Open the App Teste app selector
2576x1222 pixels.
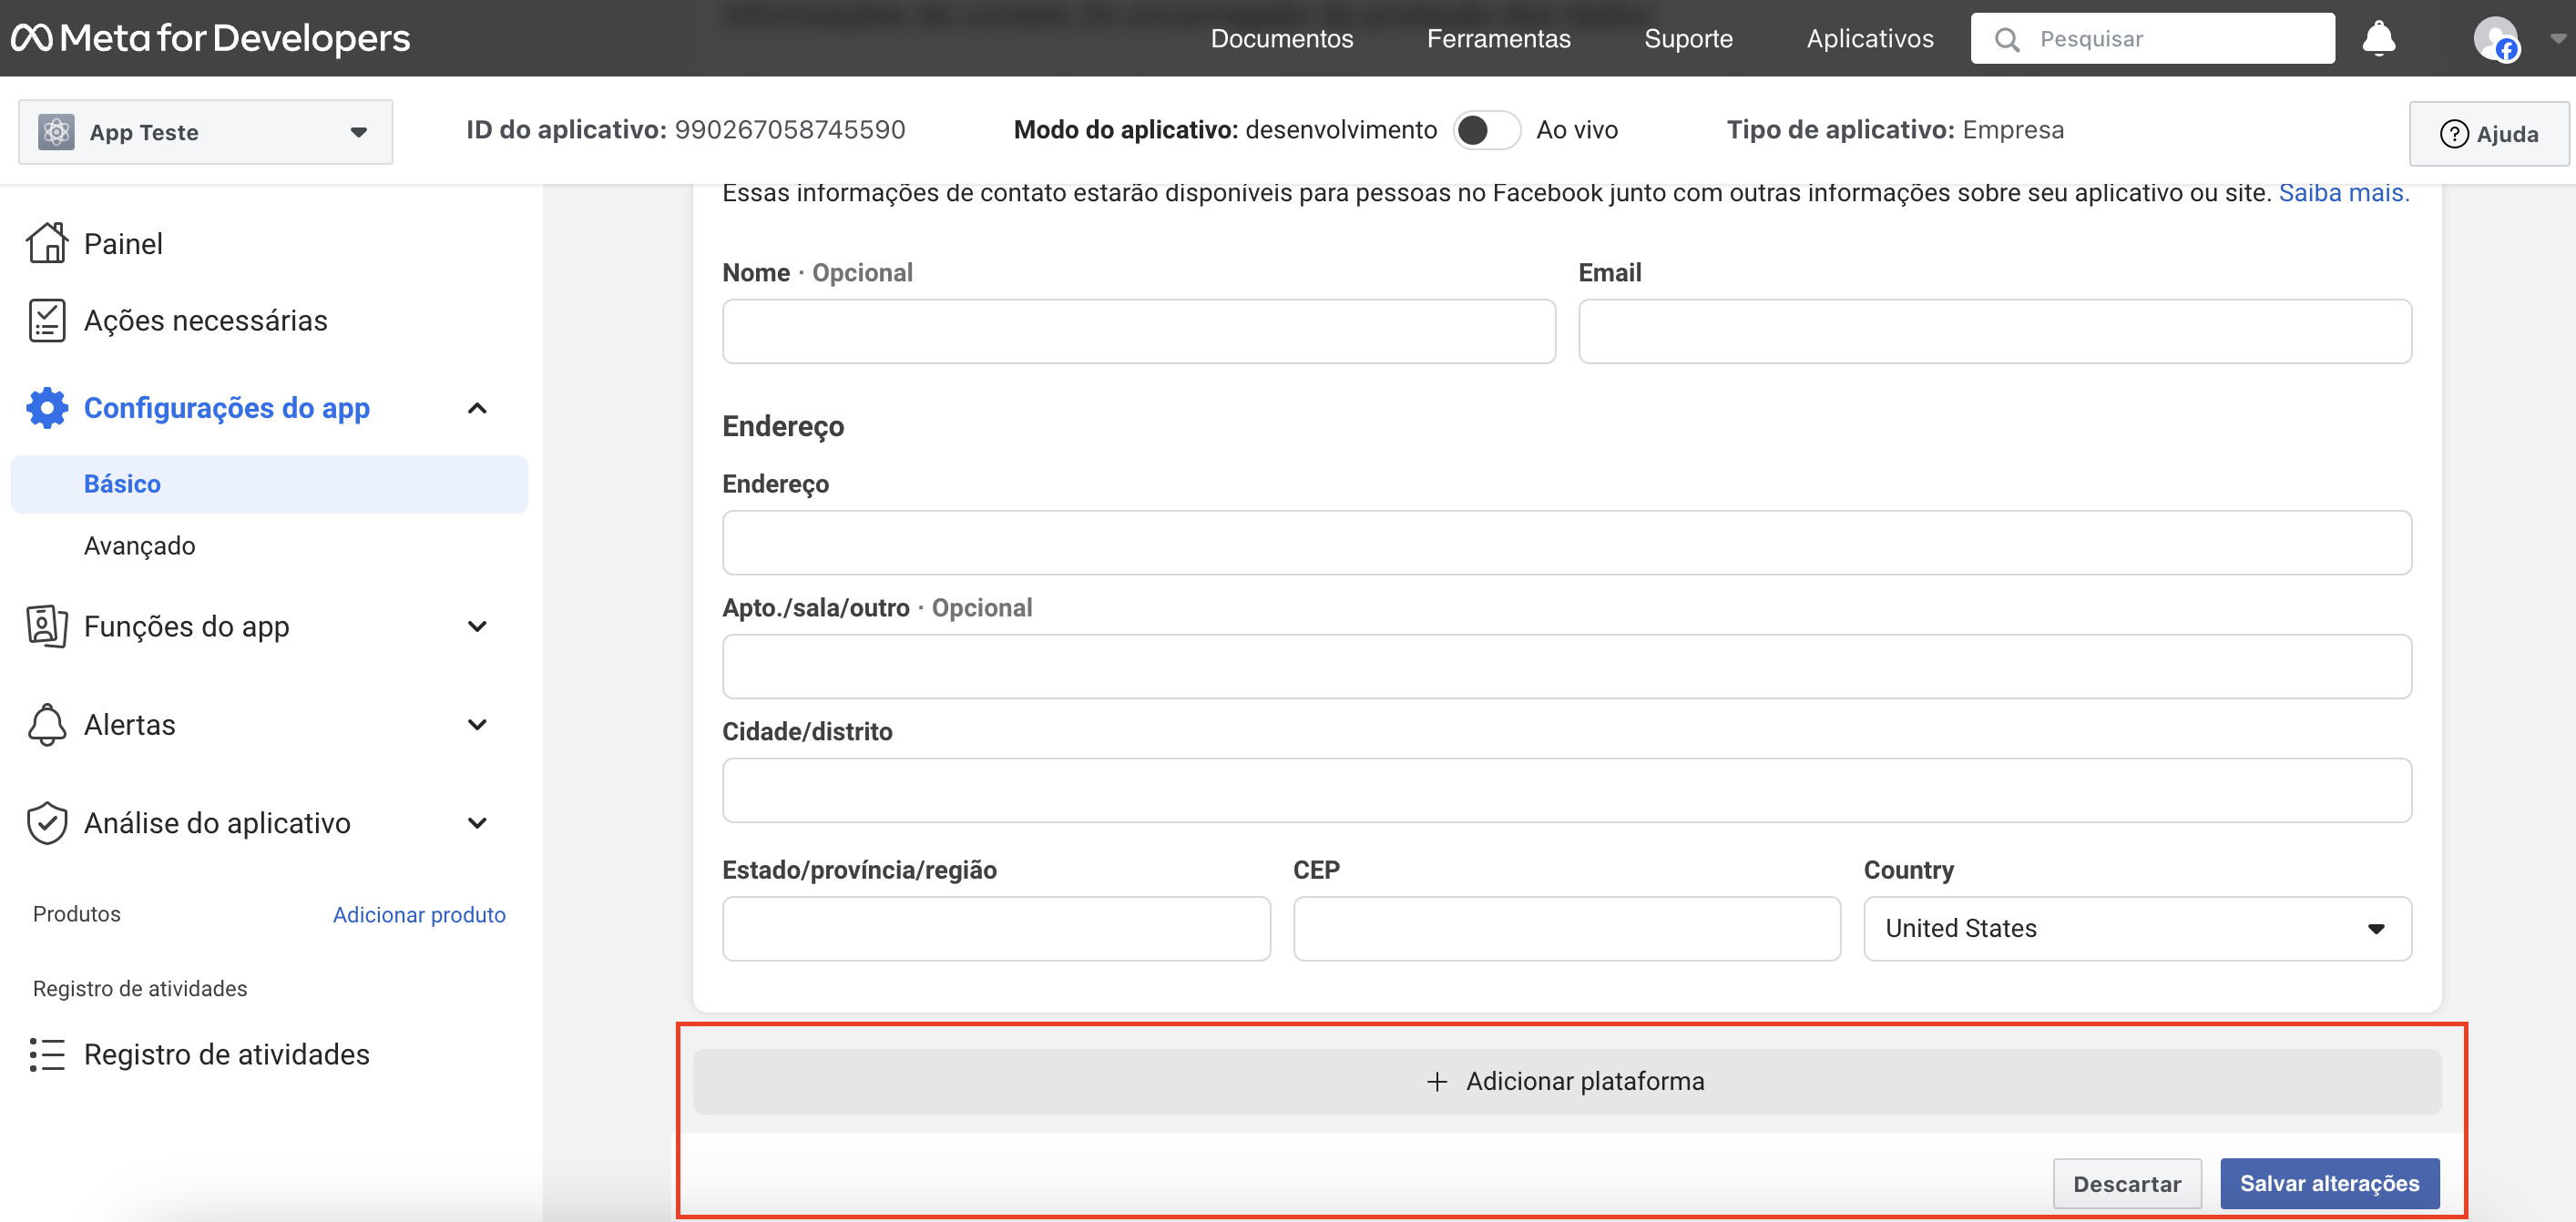[x=205, y=132]
